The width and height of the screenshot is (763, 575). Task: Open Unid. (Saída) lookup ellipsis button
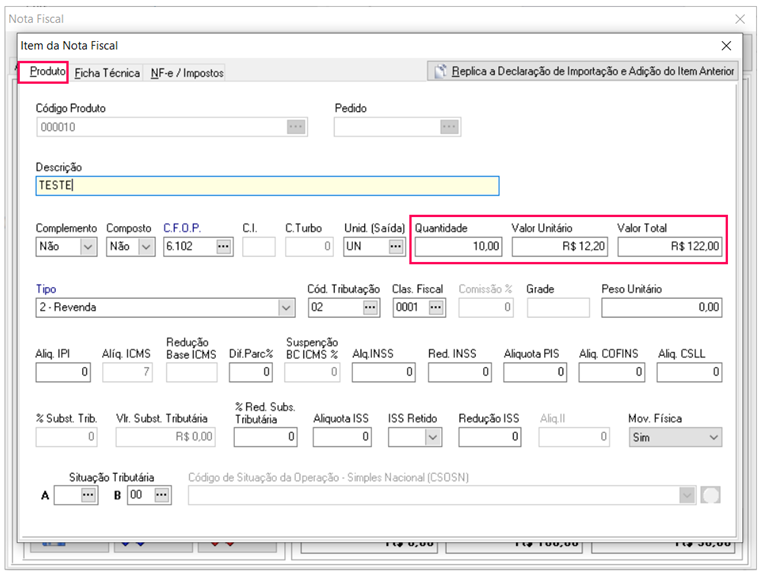pos(396,247)
